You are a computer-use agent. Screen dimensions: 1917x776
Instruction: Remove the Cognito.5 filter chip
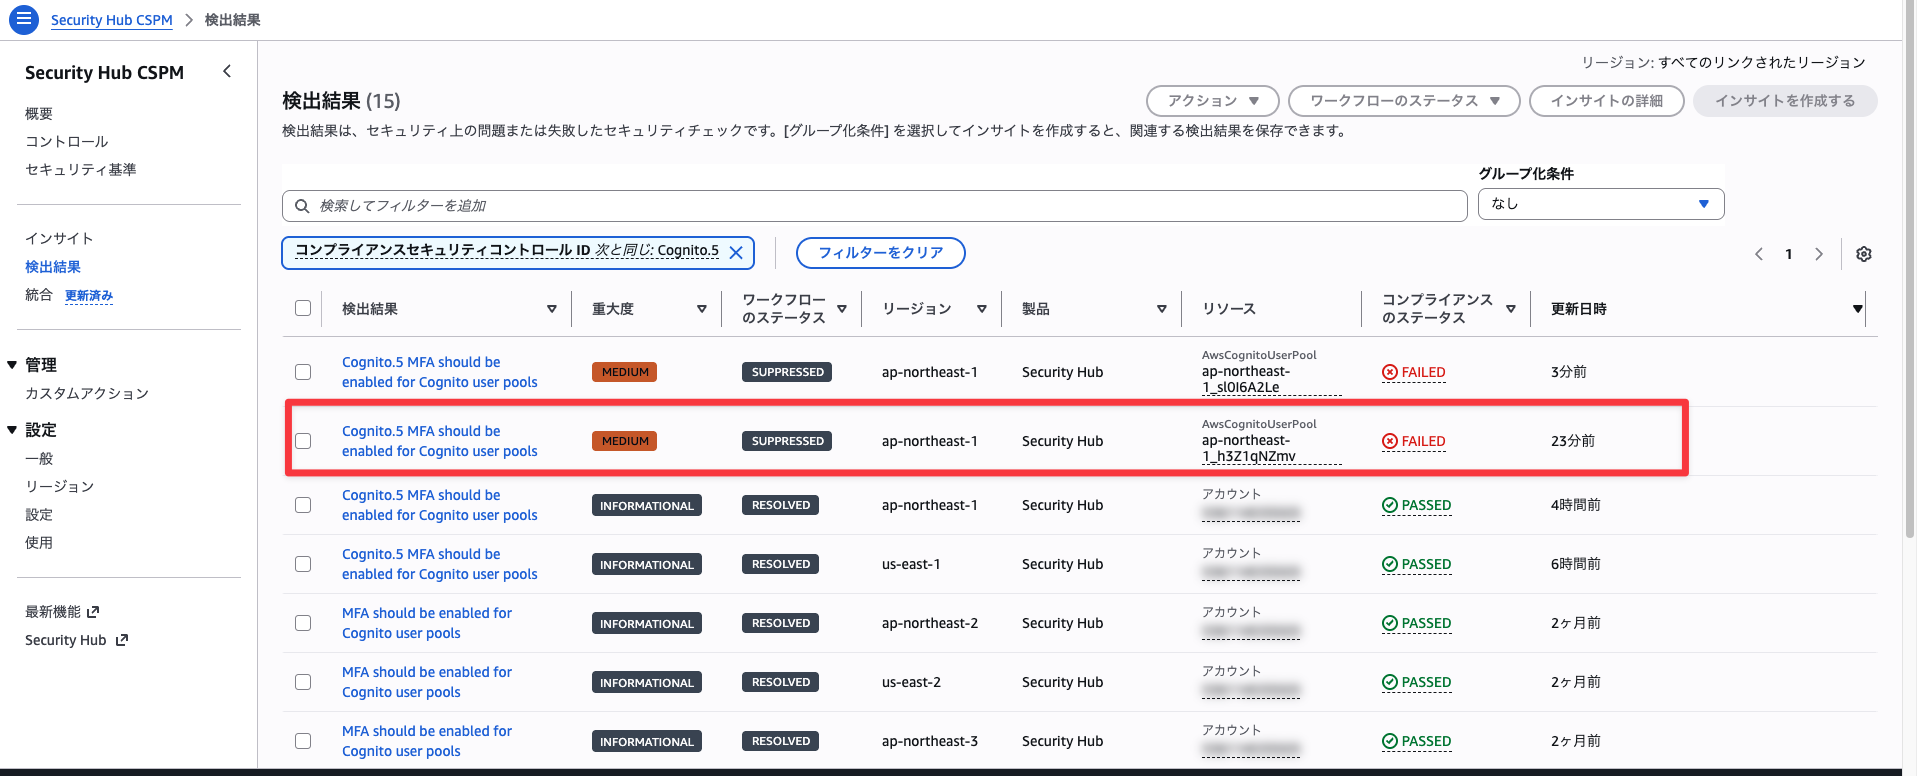(x=736, y=253)
